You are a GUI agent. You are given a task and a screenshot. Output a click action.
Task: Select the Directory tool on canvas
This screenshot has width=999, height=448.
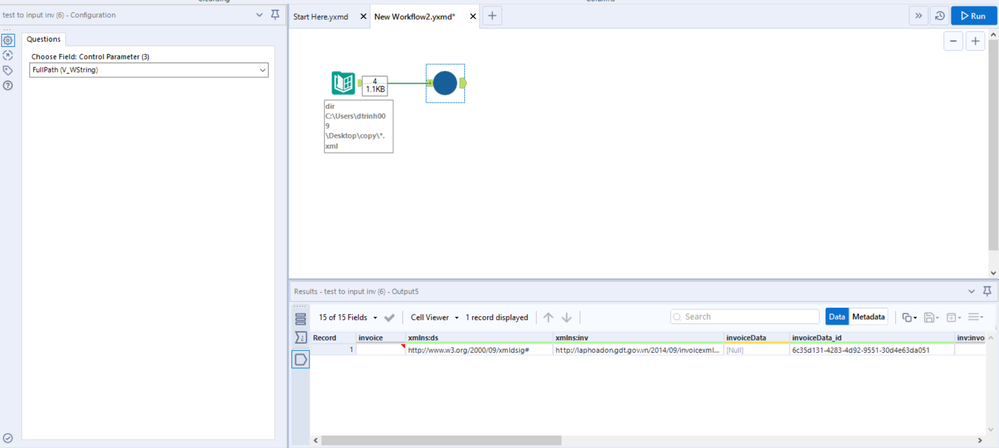pos(343,83)
